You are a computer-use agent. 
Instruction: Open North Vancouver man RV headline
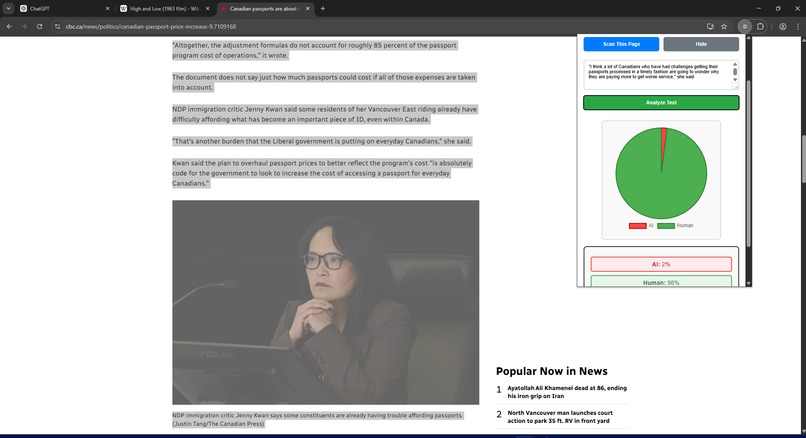click(560, 416)
